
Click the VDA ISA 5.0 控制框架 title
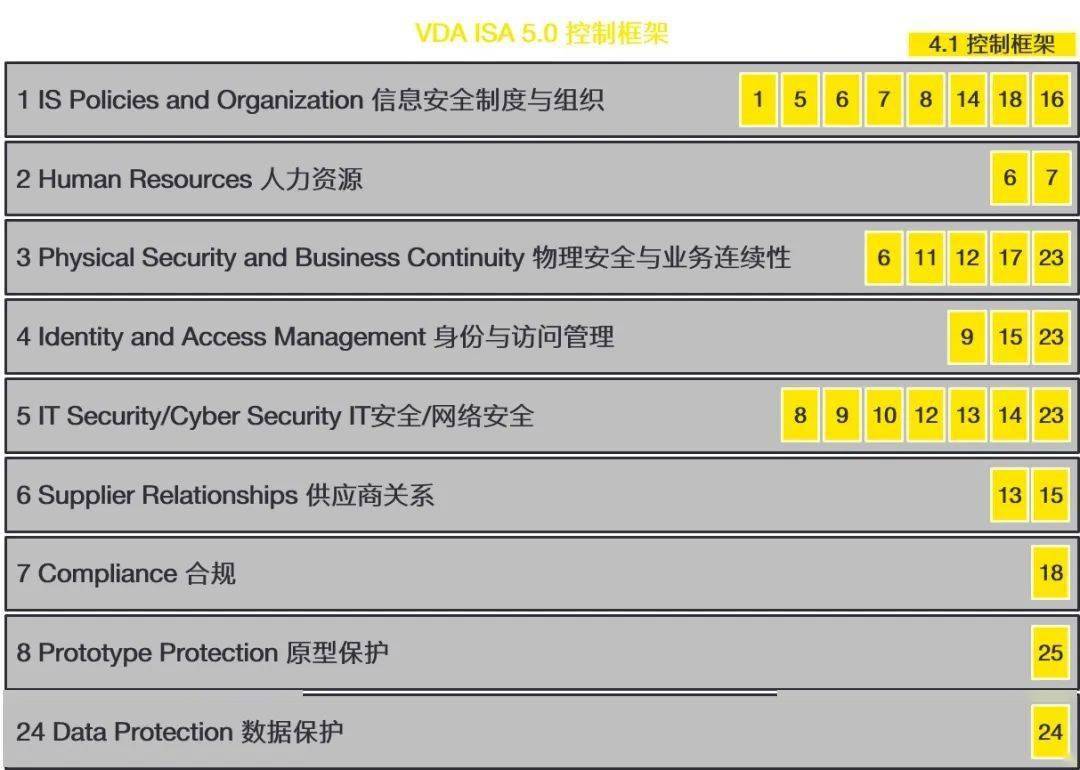click(541, 33)
